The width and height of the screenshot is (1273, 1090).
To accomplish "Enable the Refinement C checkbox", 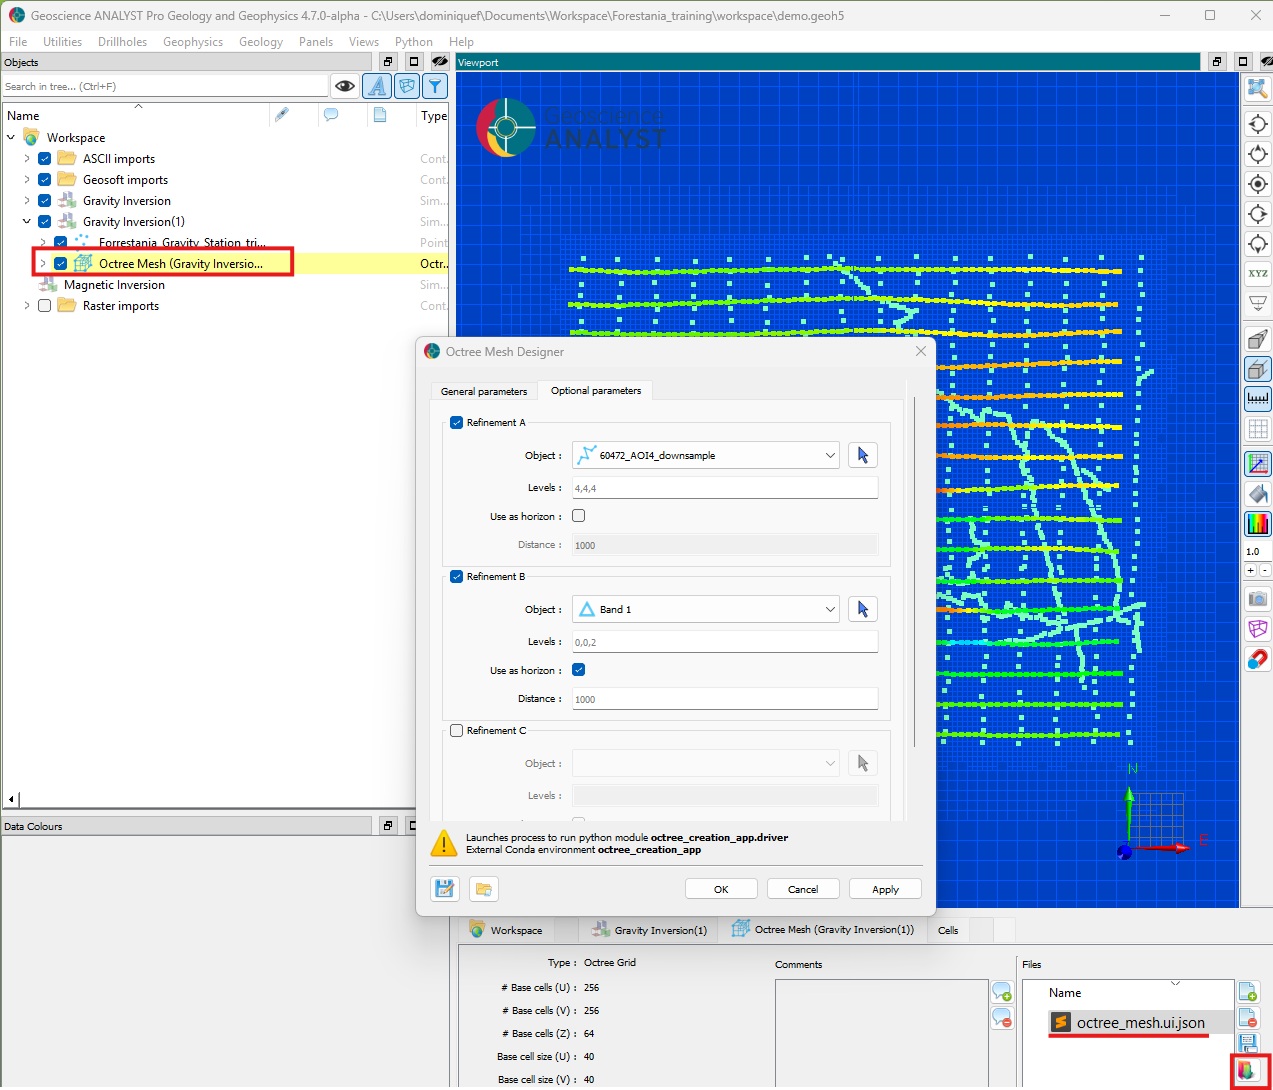I will pyautogui.click(x=457, y=731).
